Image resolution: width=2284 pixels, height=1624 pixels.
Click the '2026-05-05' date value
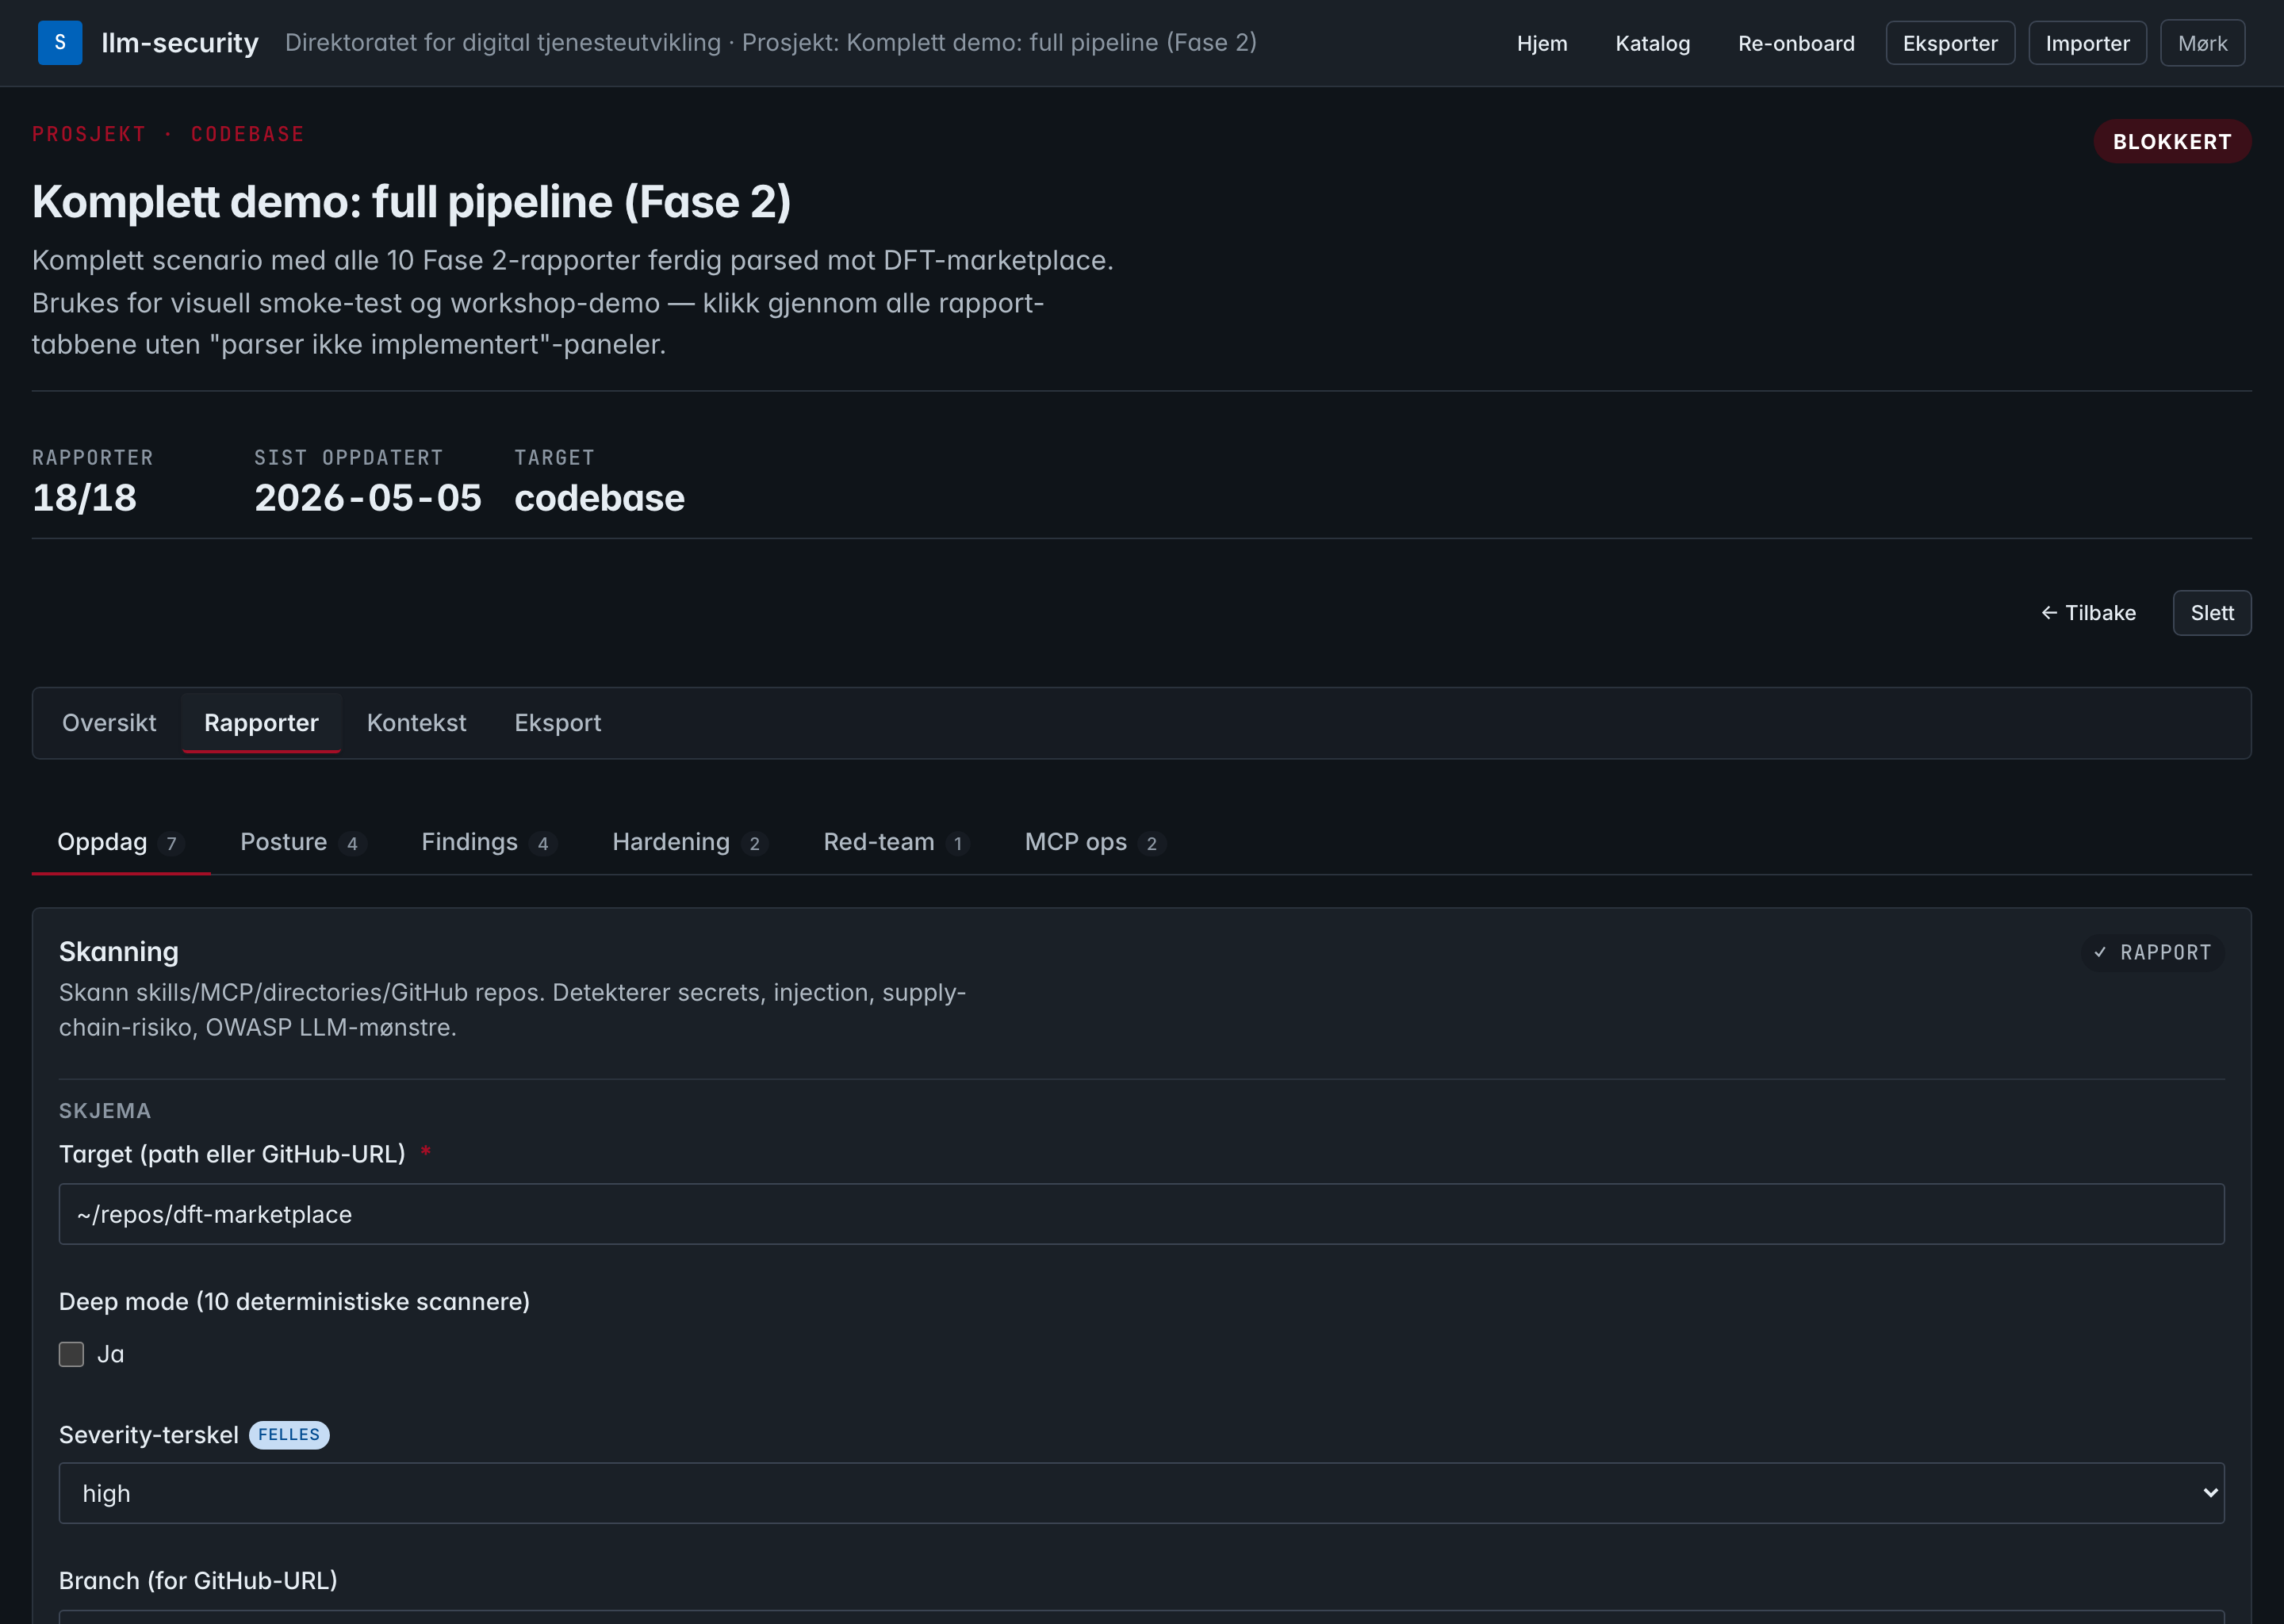click(368, 498)
